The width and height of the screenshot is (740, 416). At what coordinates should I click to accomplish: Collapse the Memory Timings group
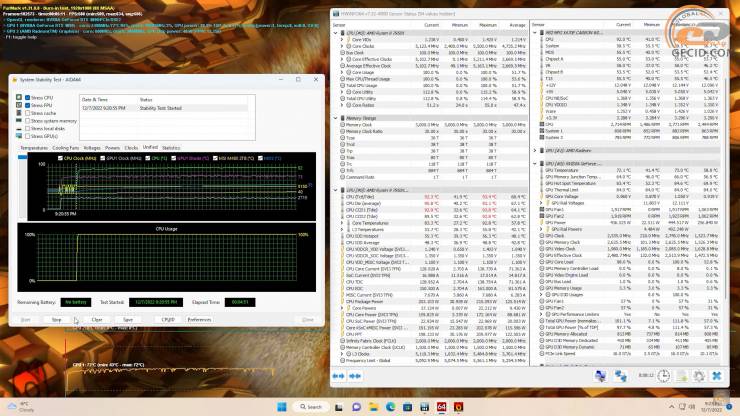[x=336, y=118]
